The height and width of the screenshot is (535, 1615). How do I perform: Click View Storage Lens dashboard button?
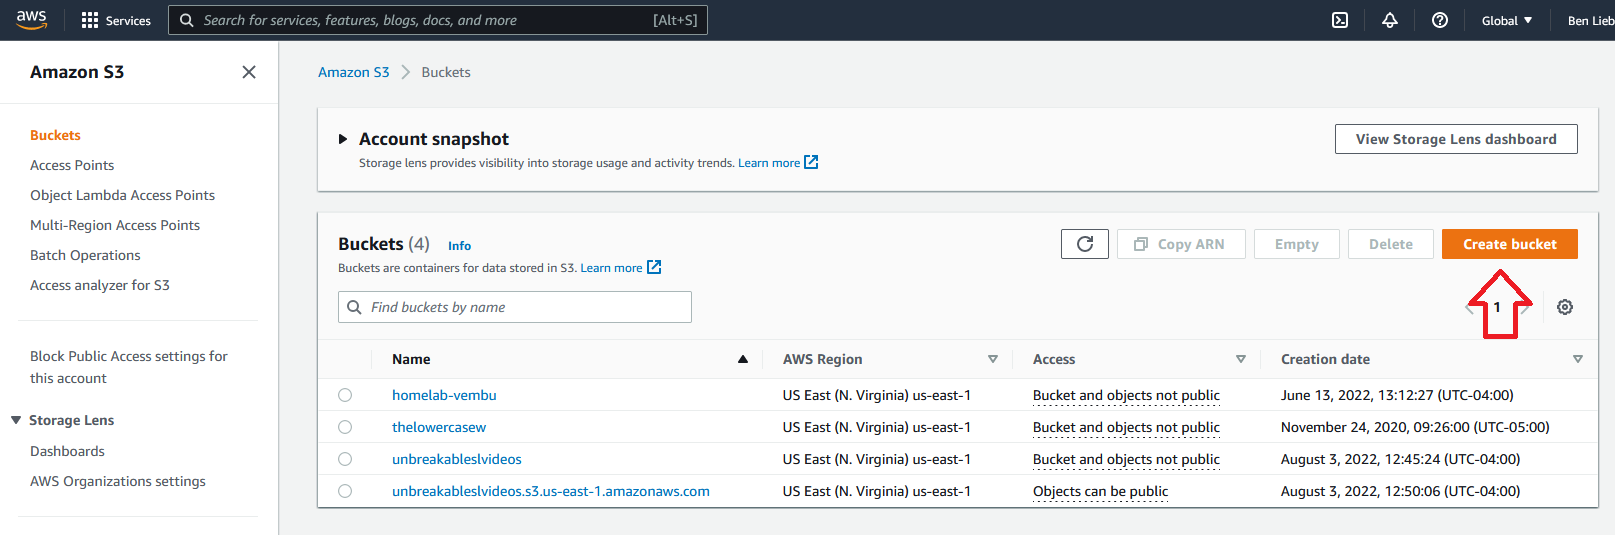[x=1456, y=139]
